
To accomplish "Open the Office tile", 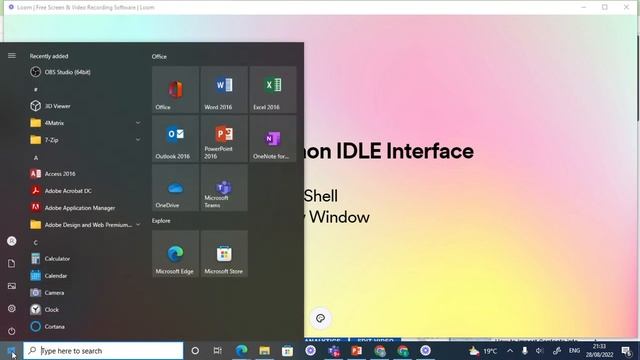I will coord(176,90).
